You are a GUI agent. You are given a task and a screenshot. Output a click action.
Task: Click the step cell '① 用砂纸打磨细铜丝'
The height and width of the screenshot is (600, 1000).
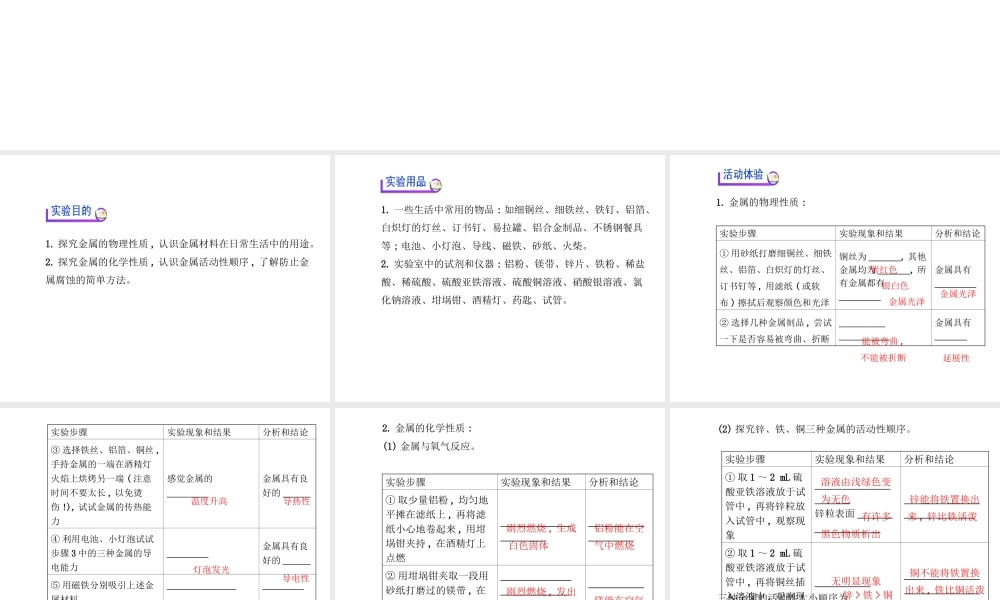(x=776, y=277)
